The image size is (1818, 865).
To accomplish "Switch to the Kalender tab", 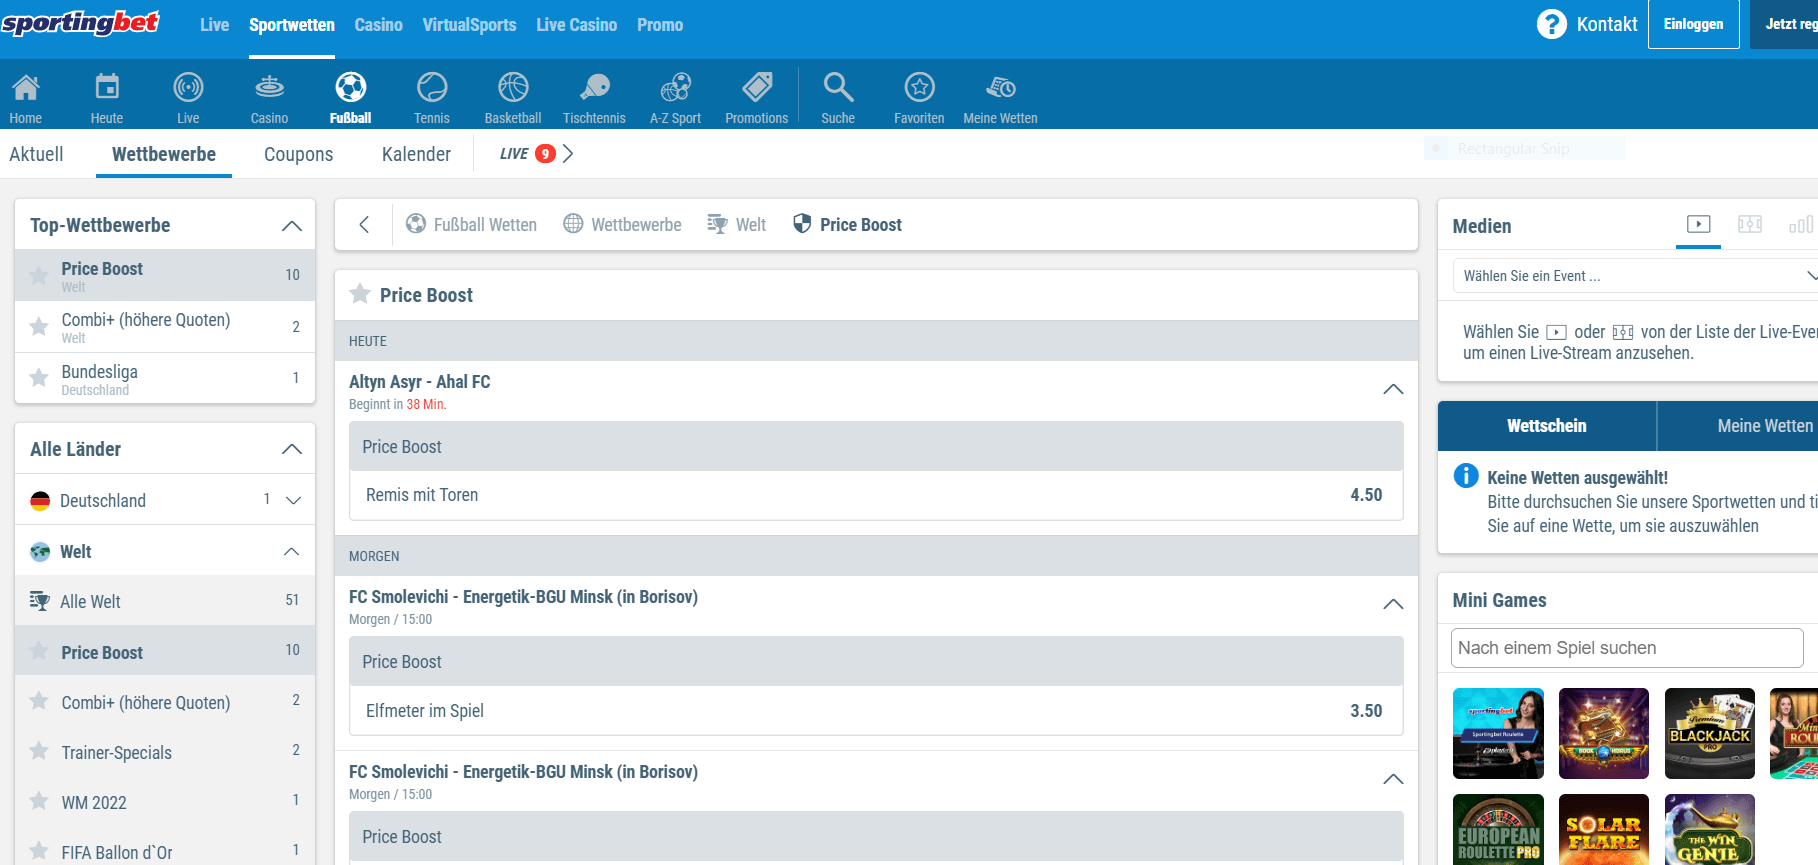I will tap(416, 154).
